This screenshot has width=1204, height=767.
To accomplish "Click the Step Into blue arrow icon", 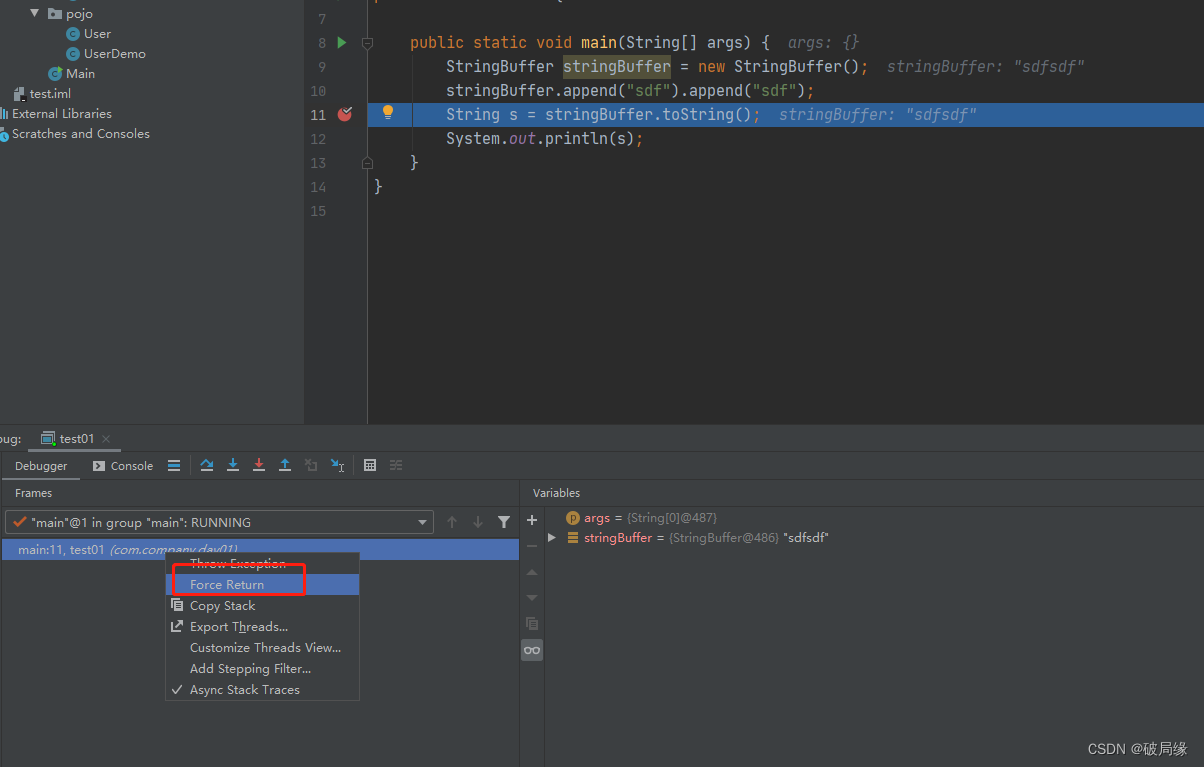I will pos(233,466).
